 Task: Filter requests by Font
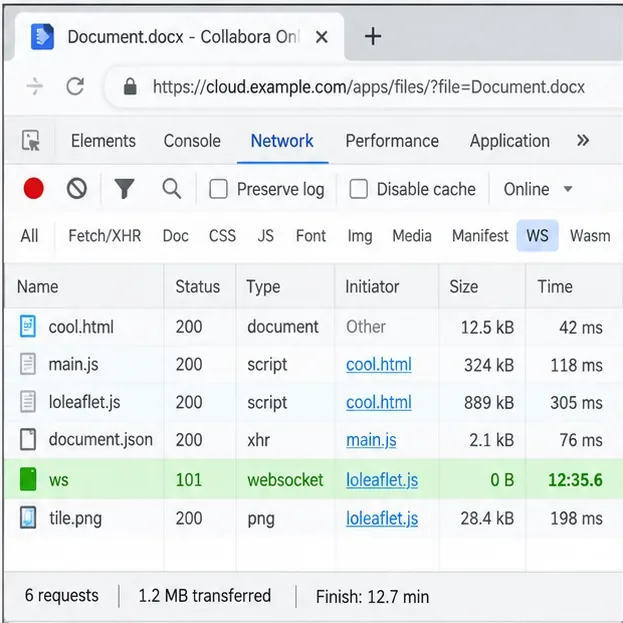(x=311, y=236)
